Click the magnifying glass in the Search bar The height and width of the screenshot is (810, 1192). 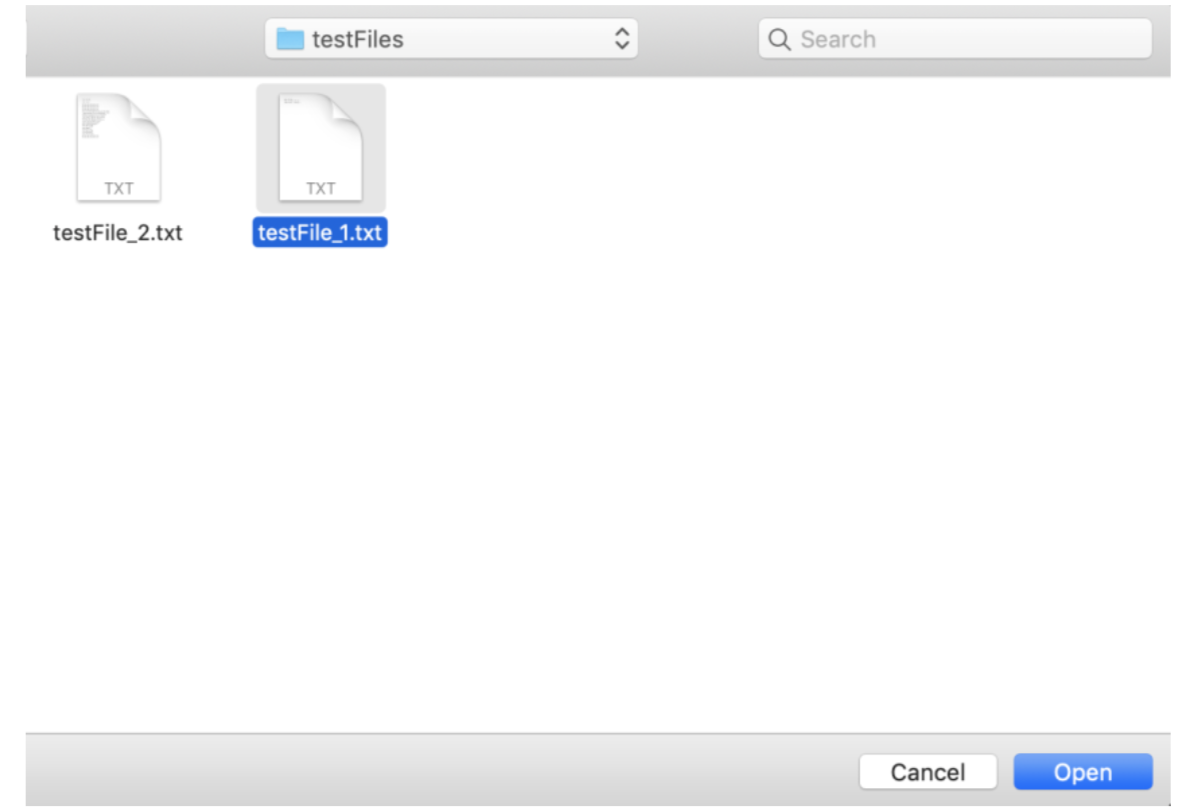coord(780,38)
